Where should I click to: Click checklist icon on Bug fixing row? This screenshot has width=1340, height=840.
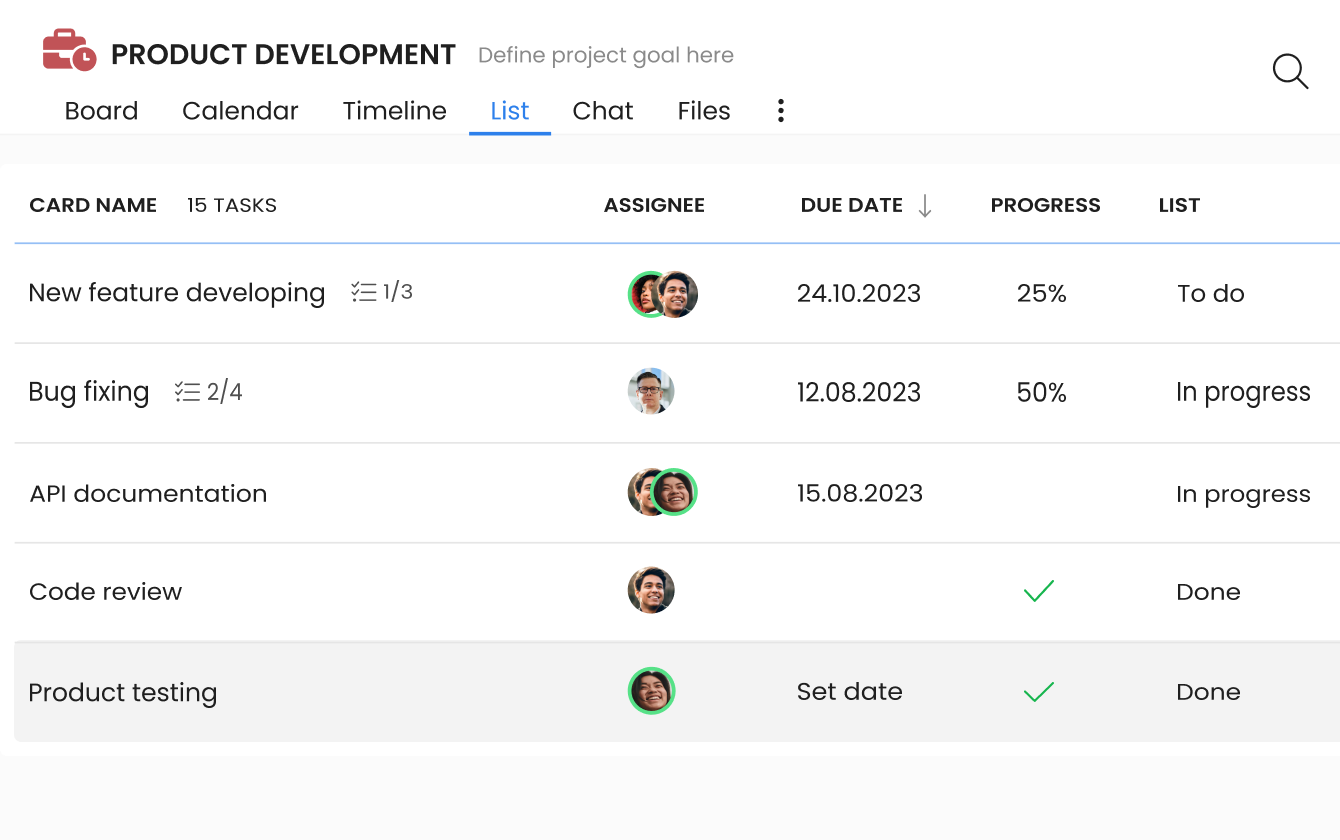[x=187, y=392]
